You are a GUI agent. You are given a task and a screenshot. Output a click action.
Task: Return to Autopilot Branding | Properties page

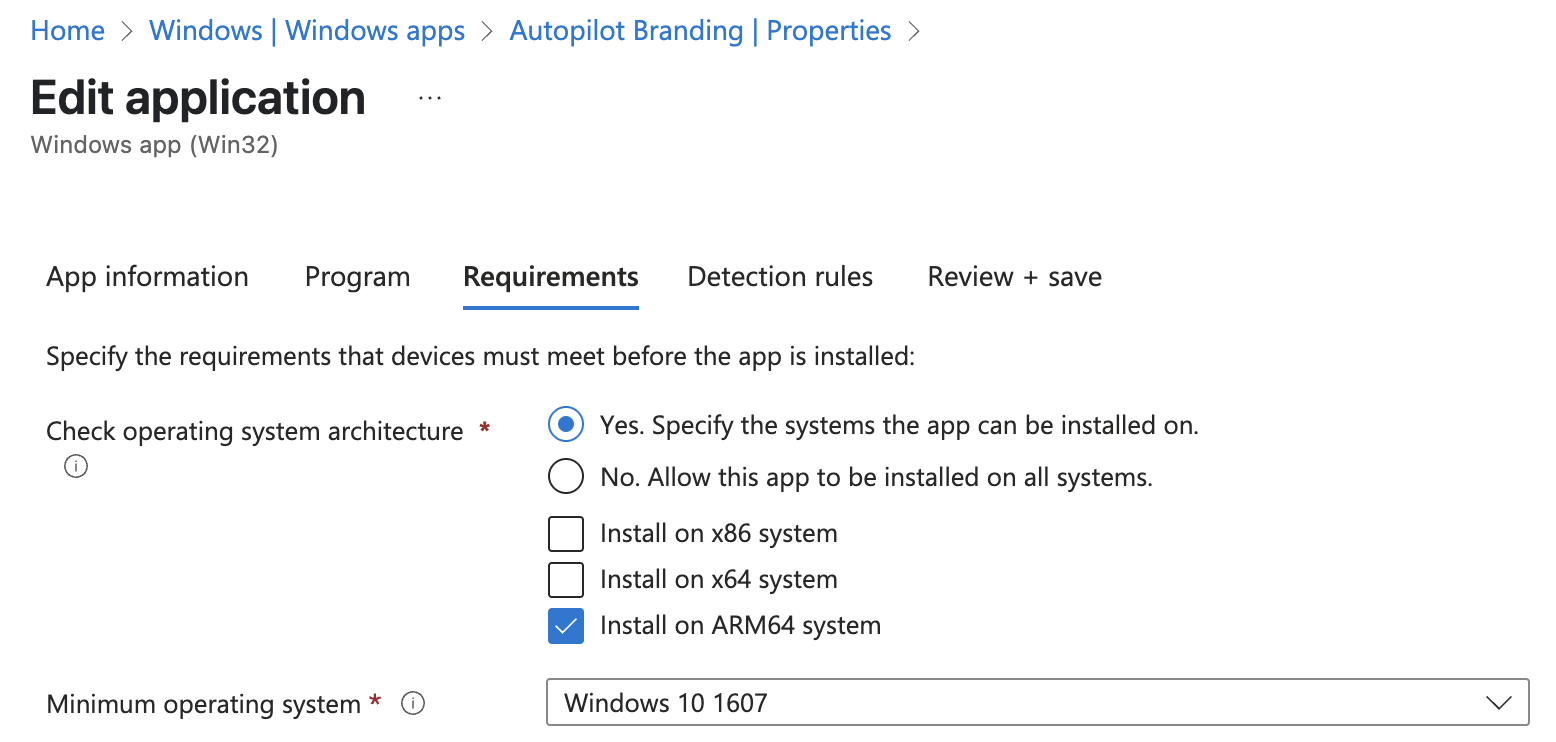(x=700, y=31)
